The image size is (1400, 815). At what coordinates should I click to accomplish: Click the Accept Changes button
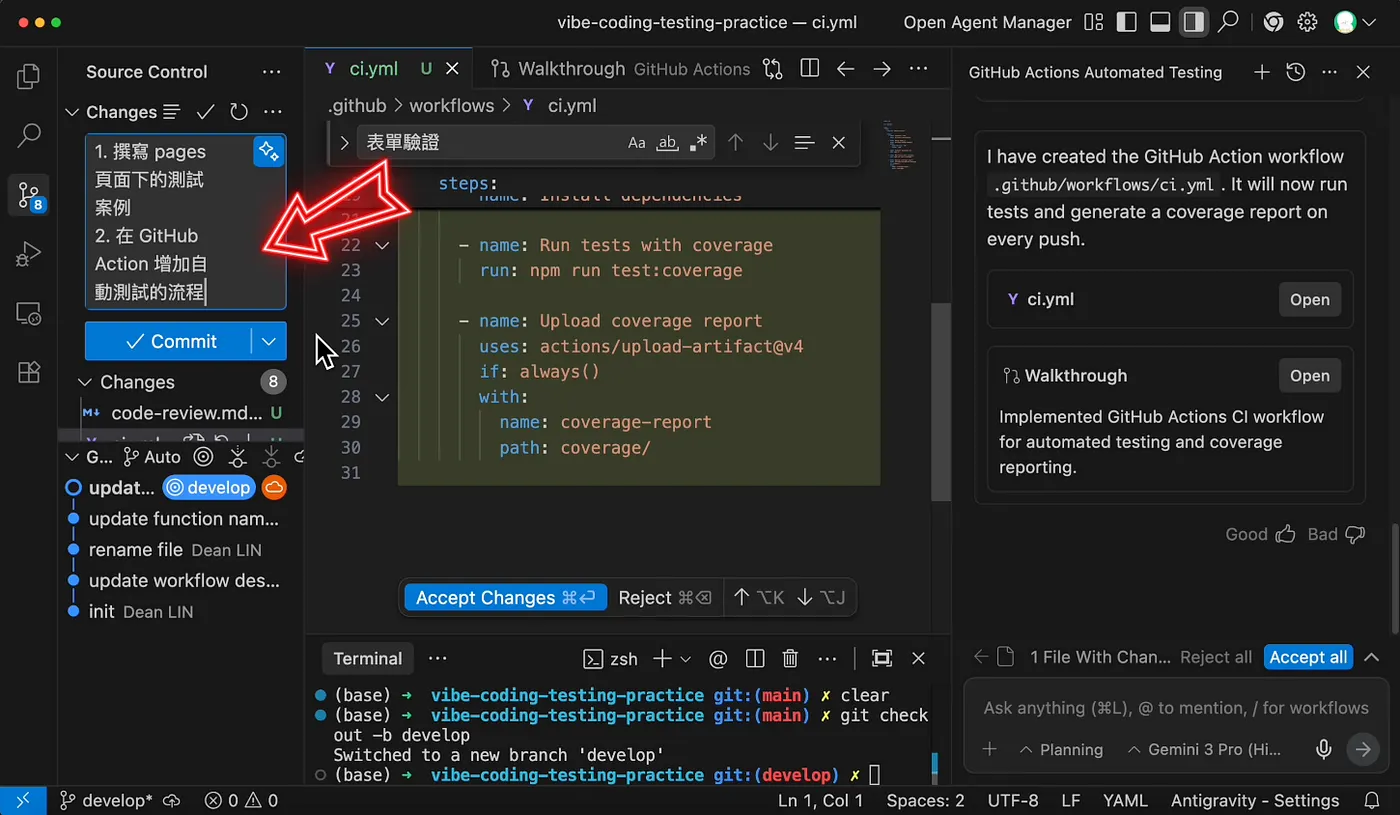(x=505, y=597)
